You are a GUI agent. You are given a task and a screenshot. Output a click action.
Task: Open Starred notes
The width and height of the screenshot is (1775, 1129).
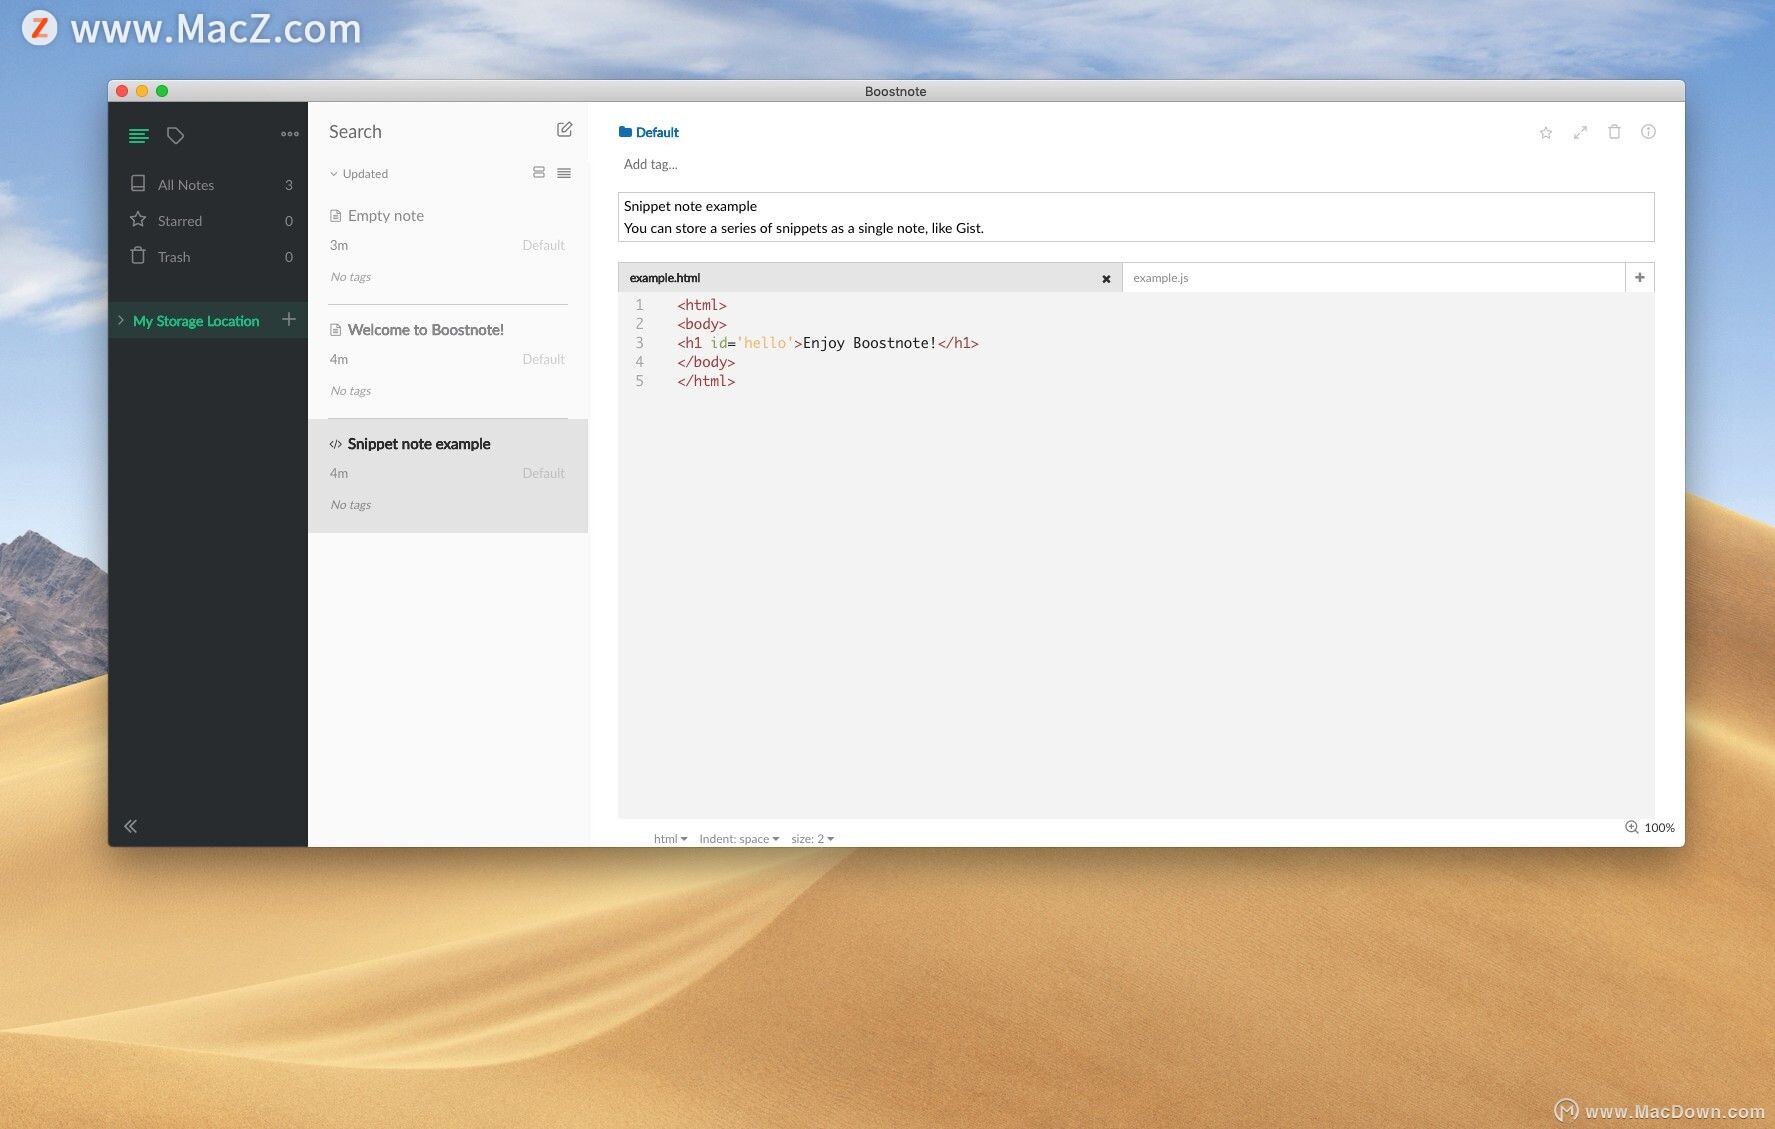[208, 220]
